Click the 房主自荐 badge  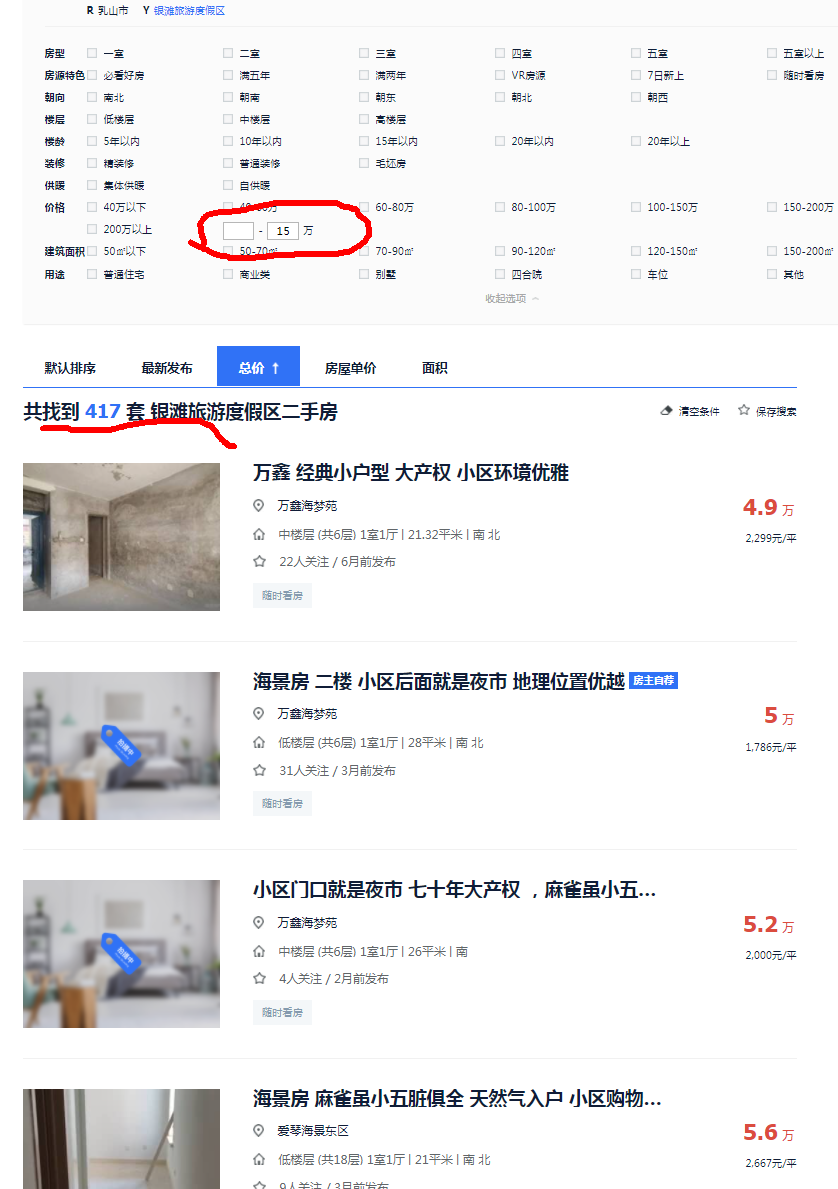654,681
